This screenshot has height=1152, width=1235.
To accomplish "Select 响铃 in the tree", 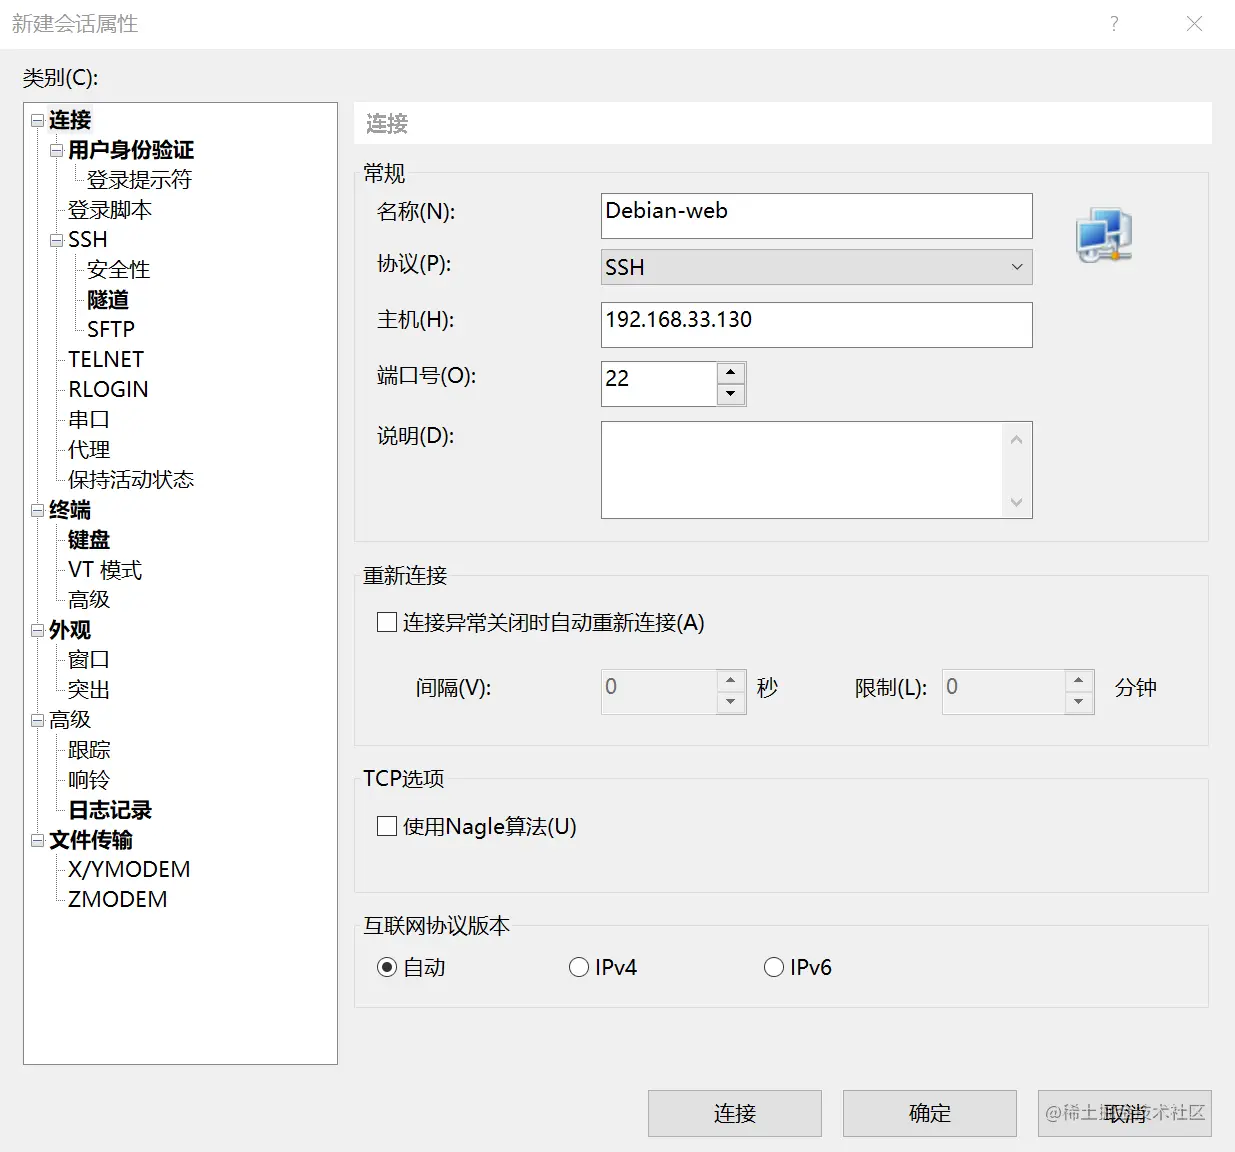I will (89, 780).
